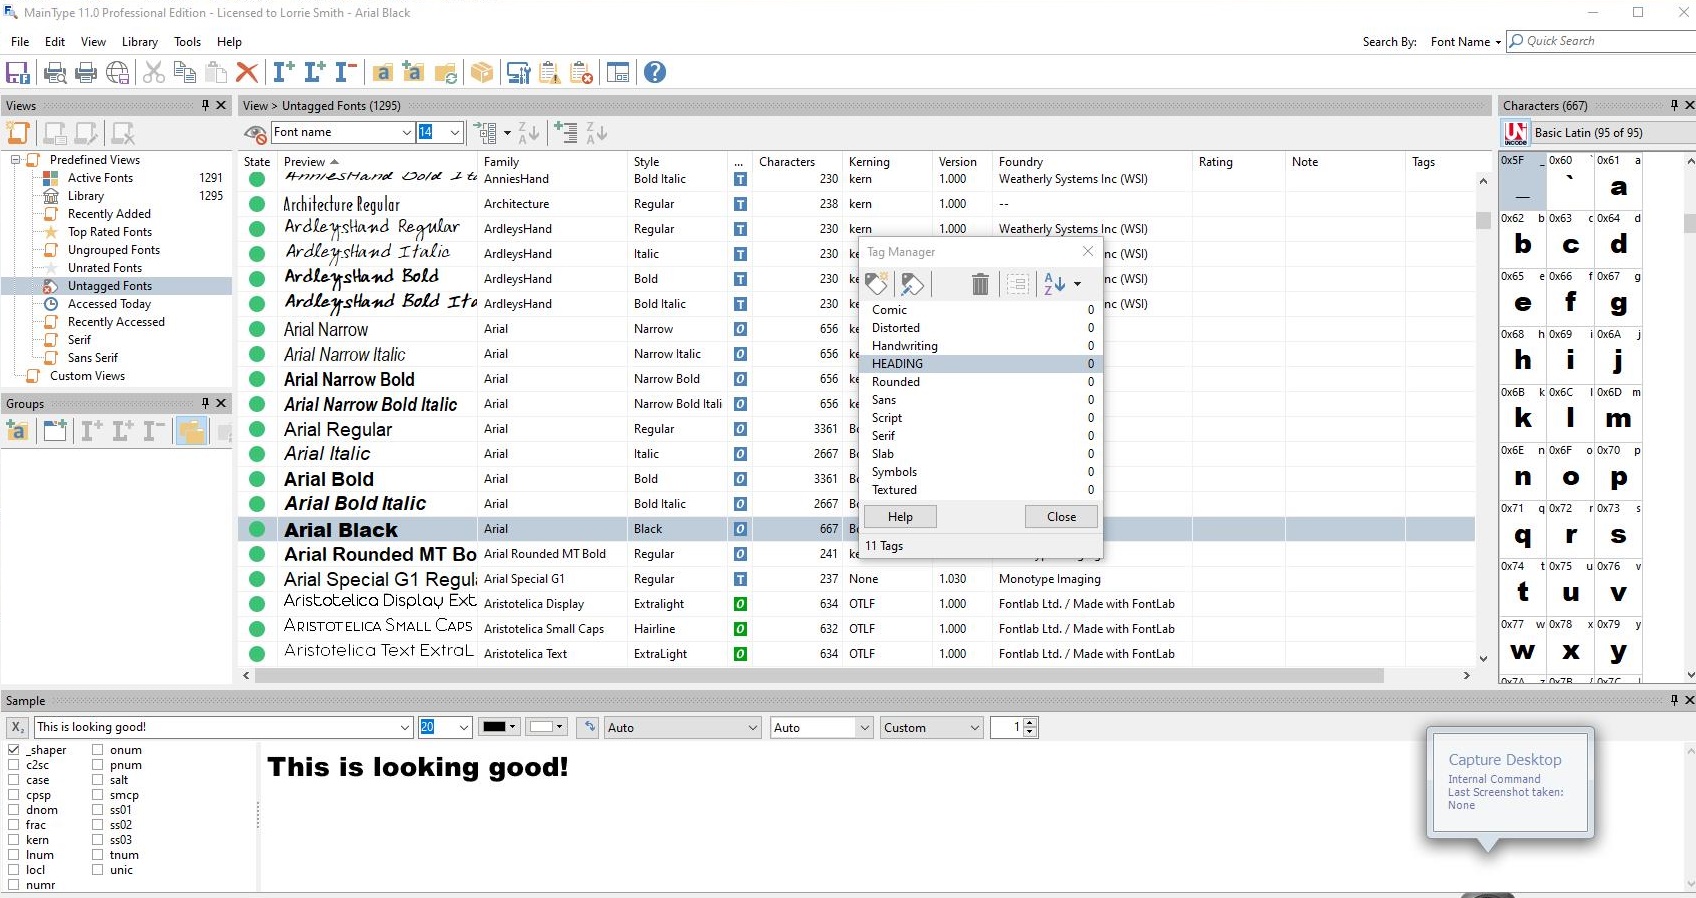Click the Help button in Tag Manager

900,517
